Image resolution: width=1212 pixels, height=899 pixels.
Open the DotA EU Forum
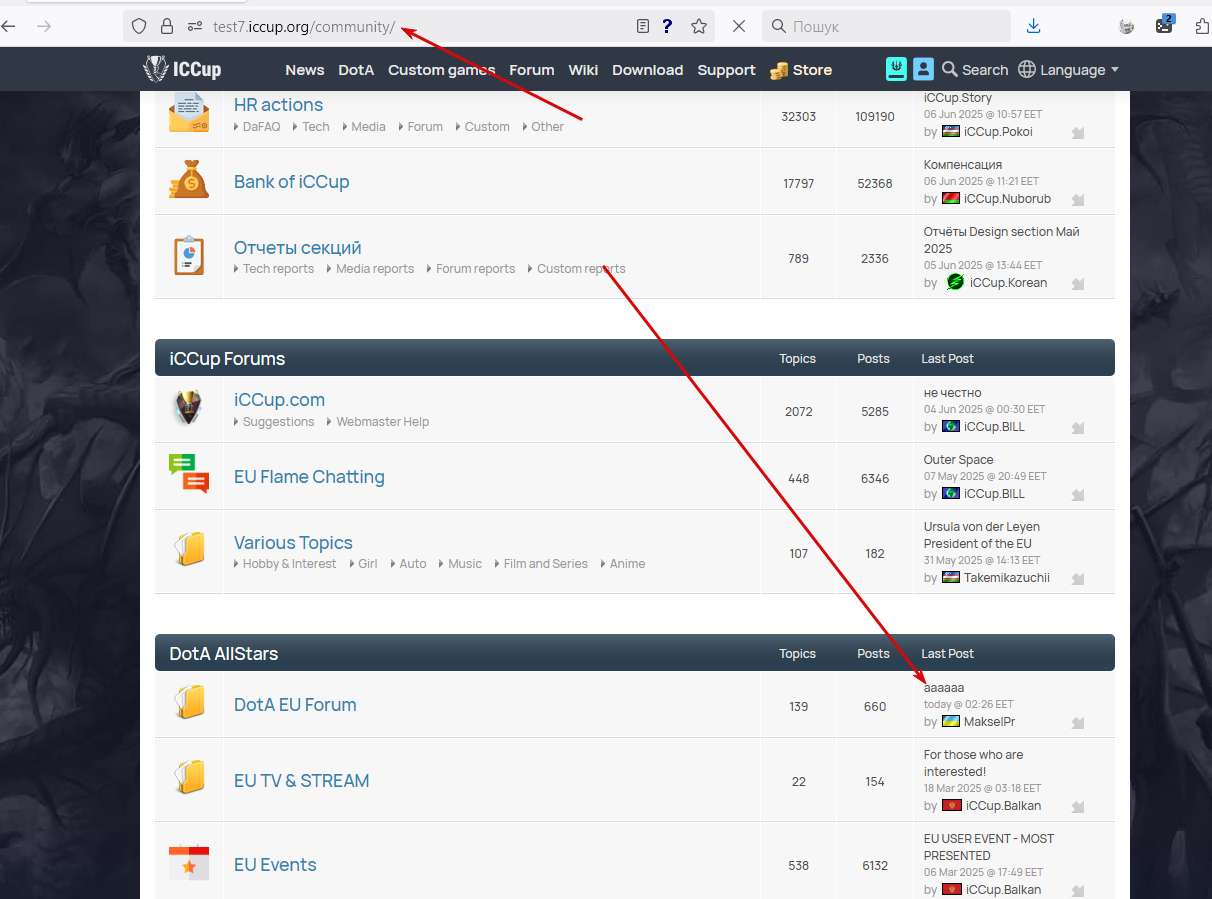pyautogui.click(x=295, y=705)
